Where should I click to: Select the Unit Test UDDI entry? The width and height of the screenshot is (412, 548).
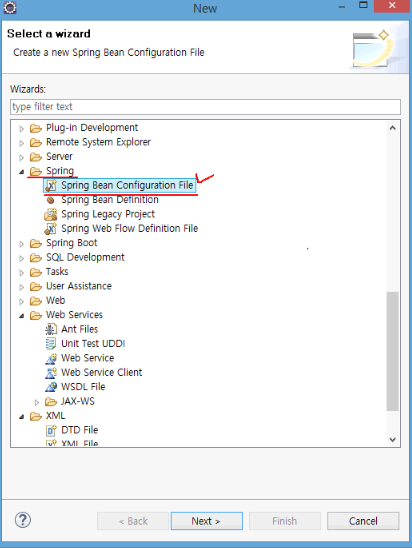(x=93, y=344)
